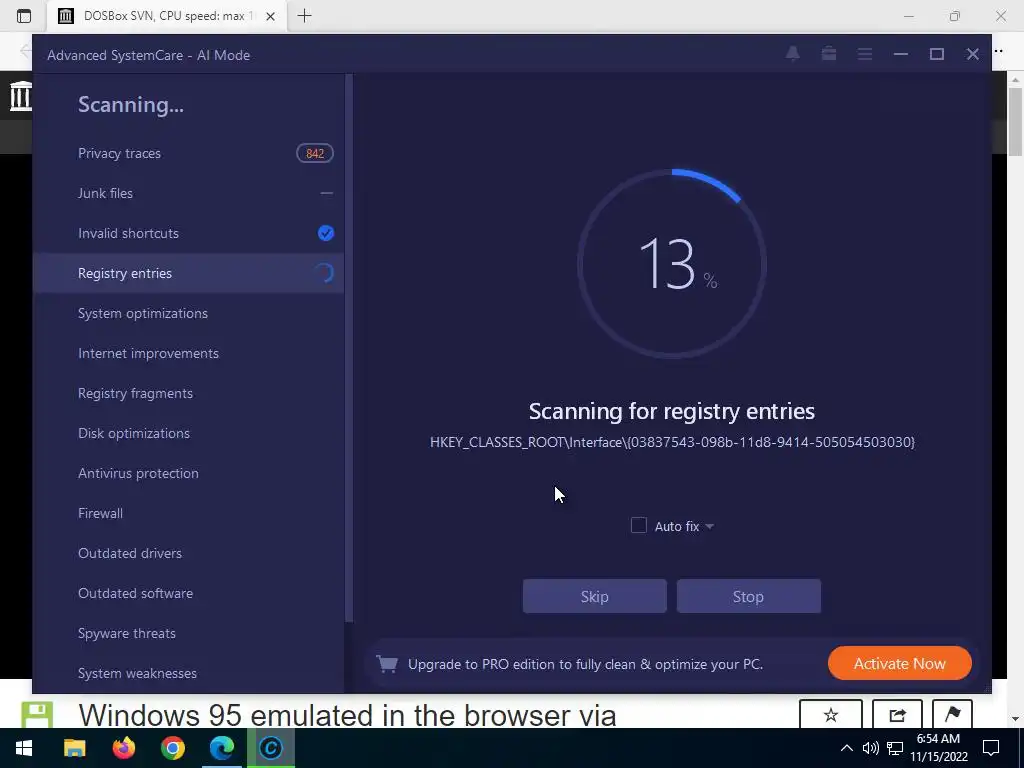The image size is (1024, 768).
Task: Select System optimizations in scan list
Action: 188,313
